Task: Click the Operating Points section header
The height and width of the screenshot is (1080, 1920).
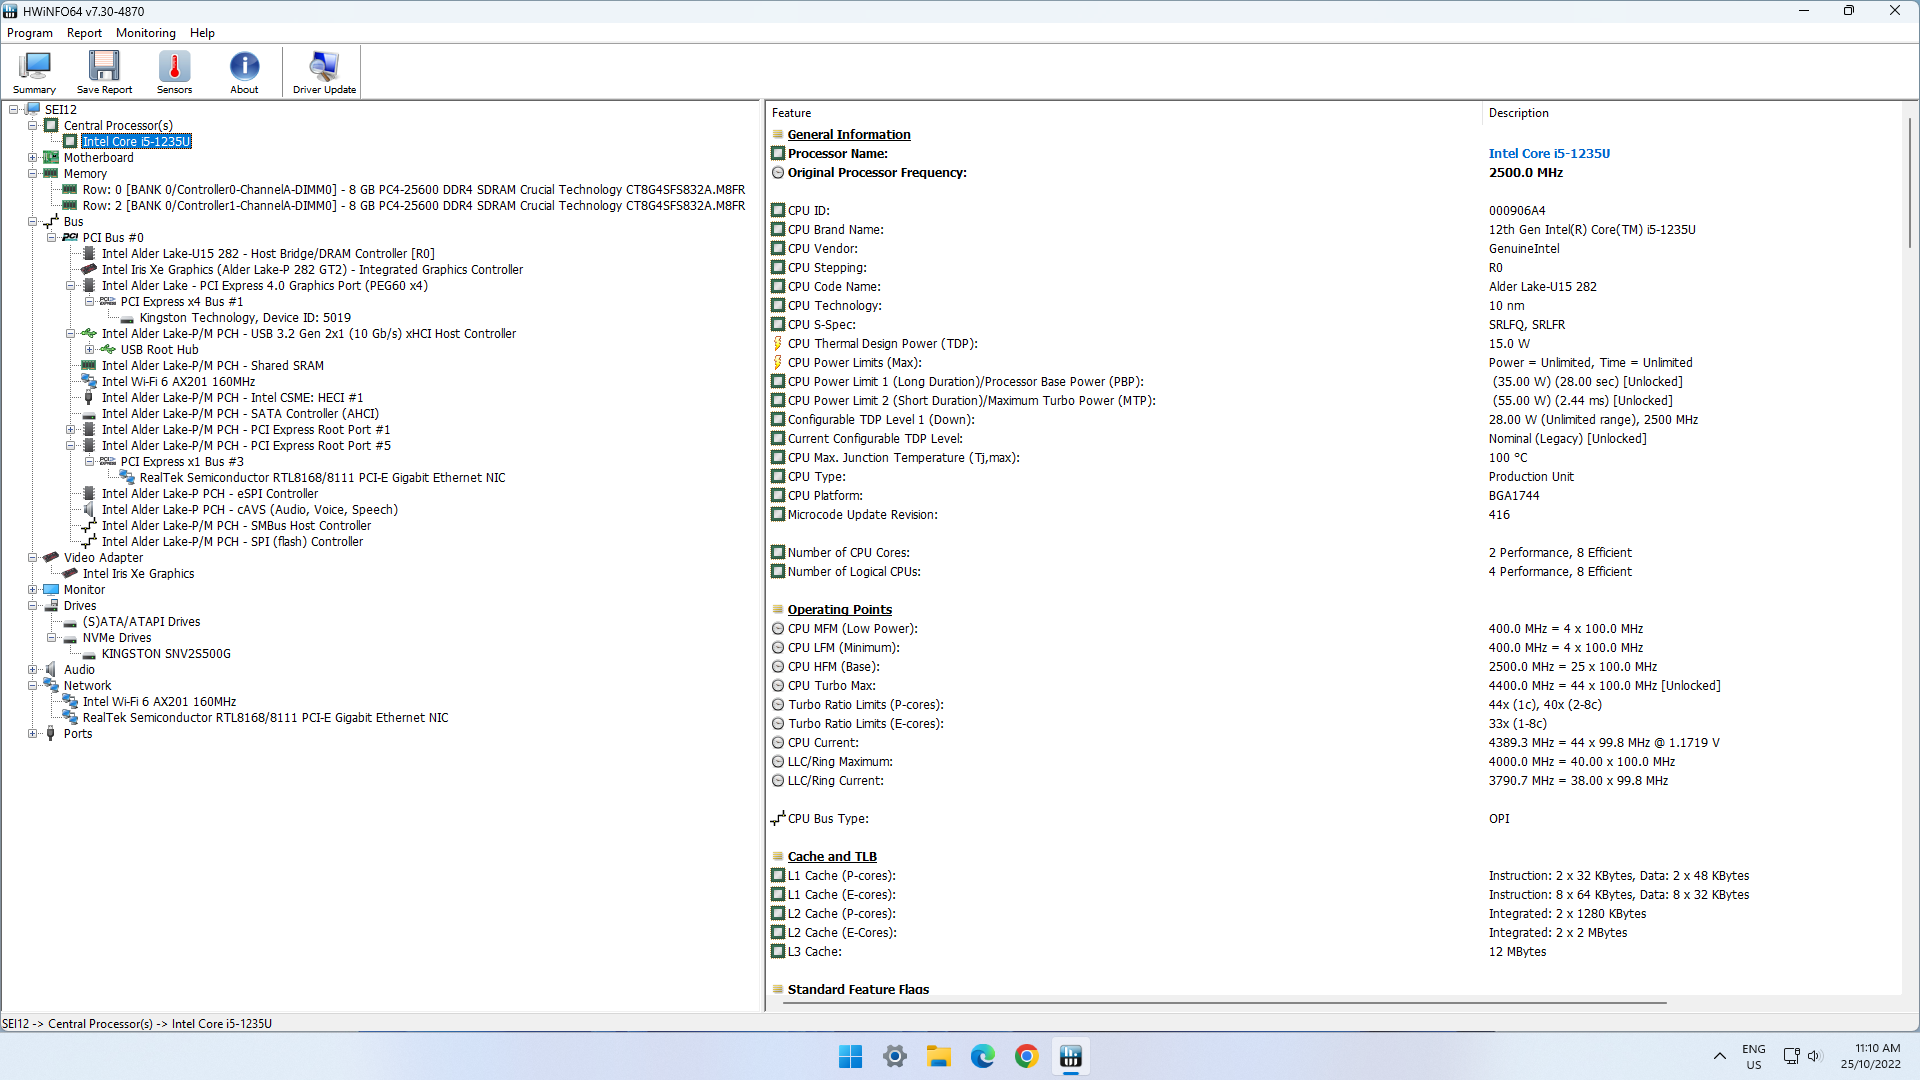Action: 839,610
